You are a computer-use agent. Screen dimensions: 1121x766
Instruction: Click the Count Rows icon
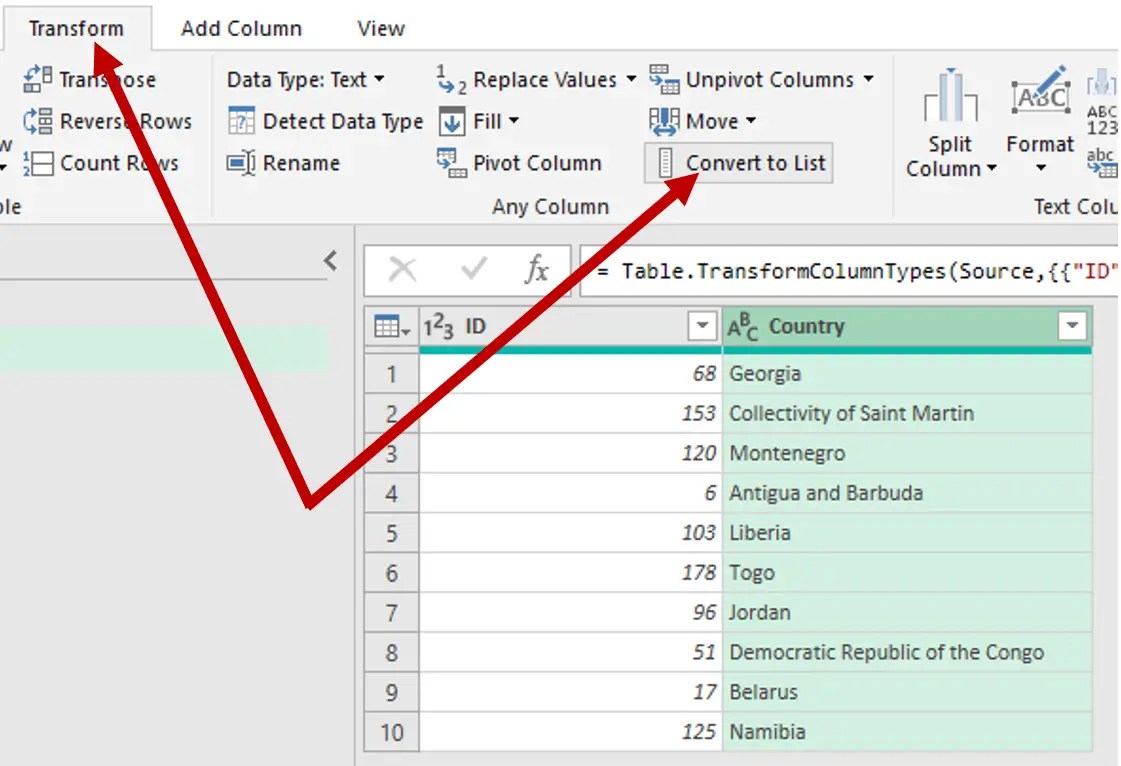click(x=37, y=163)
